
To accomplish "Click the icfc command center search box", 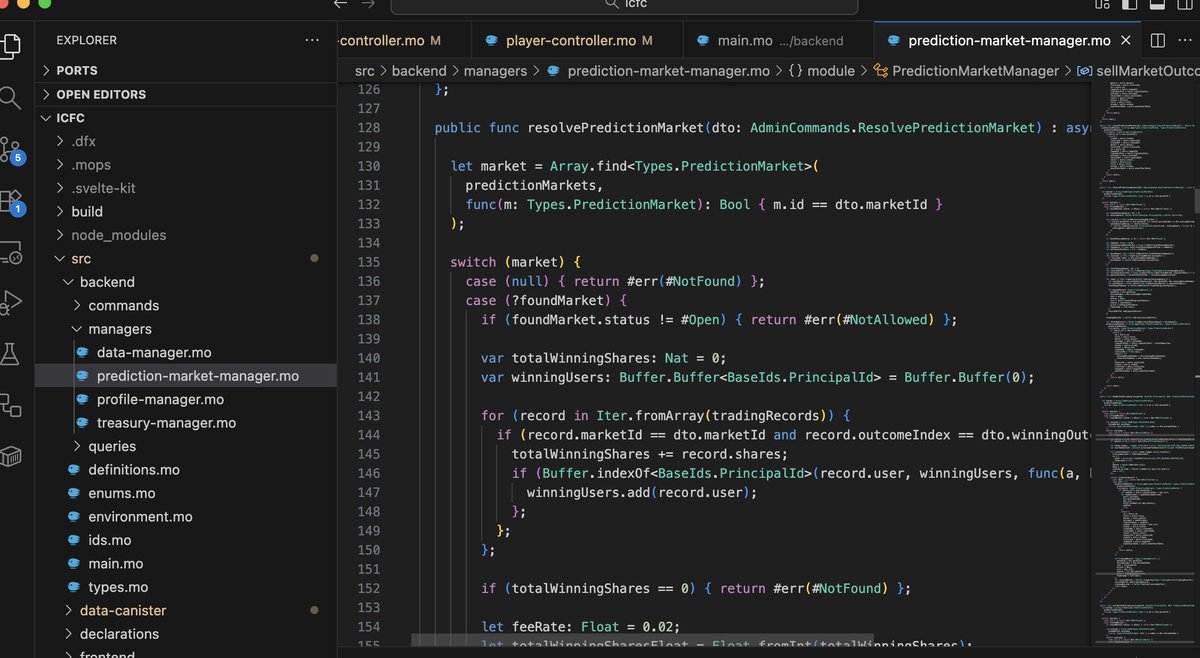I will click(624, 5).
